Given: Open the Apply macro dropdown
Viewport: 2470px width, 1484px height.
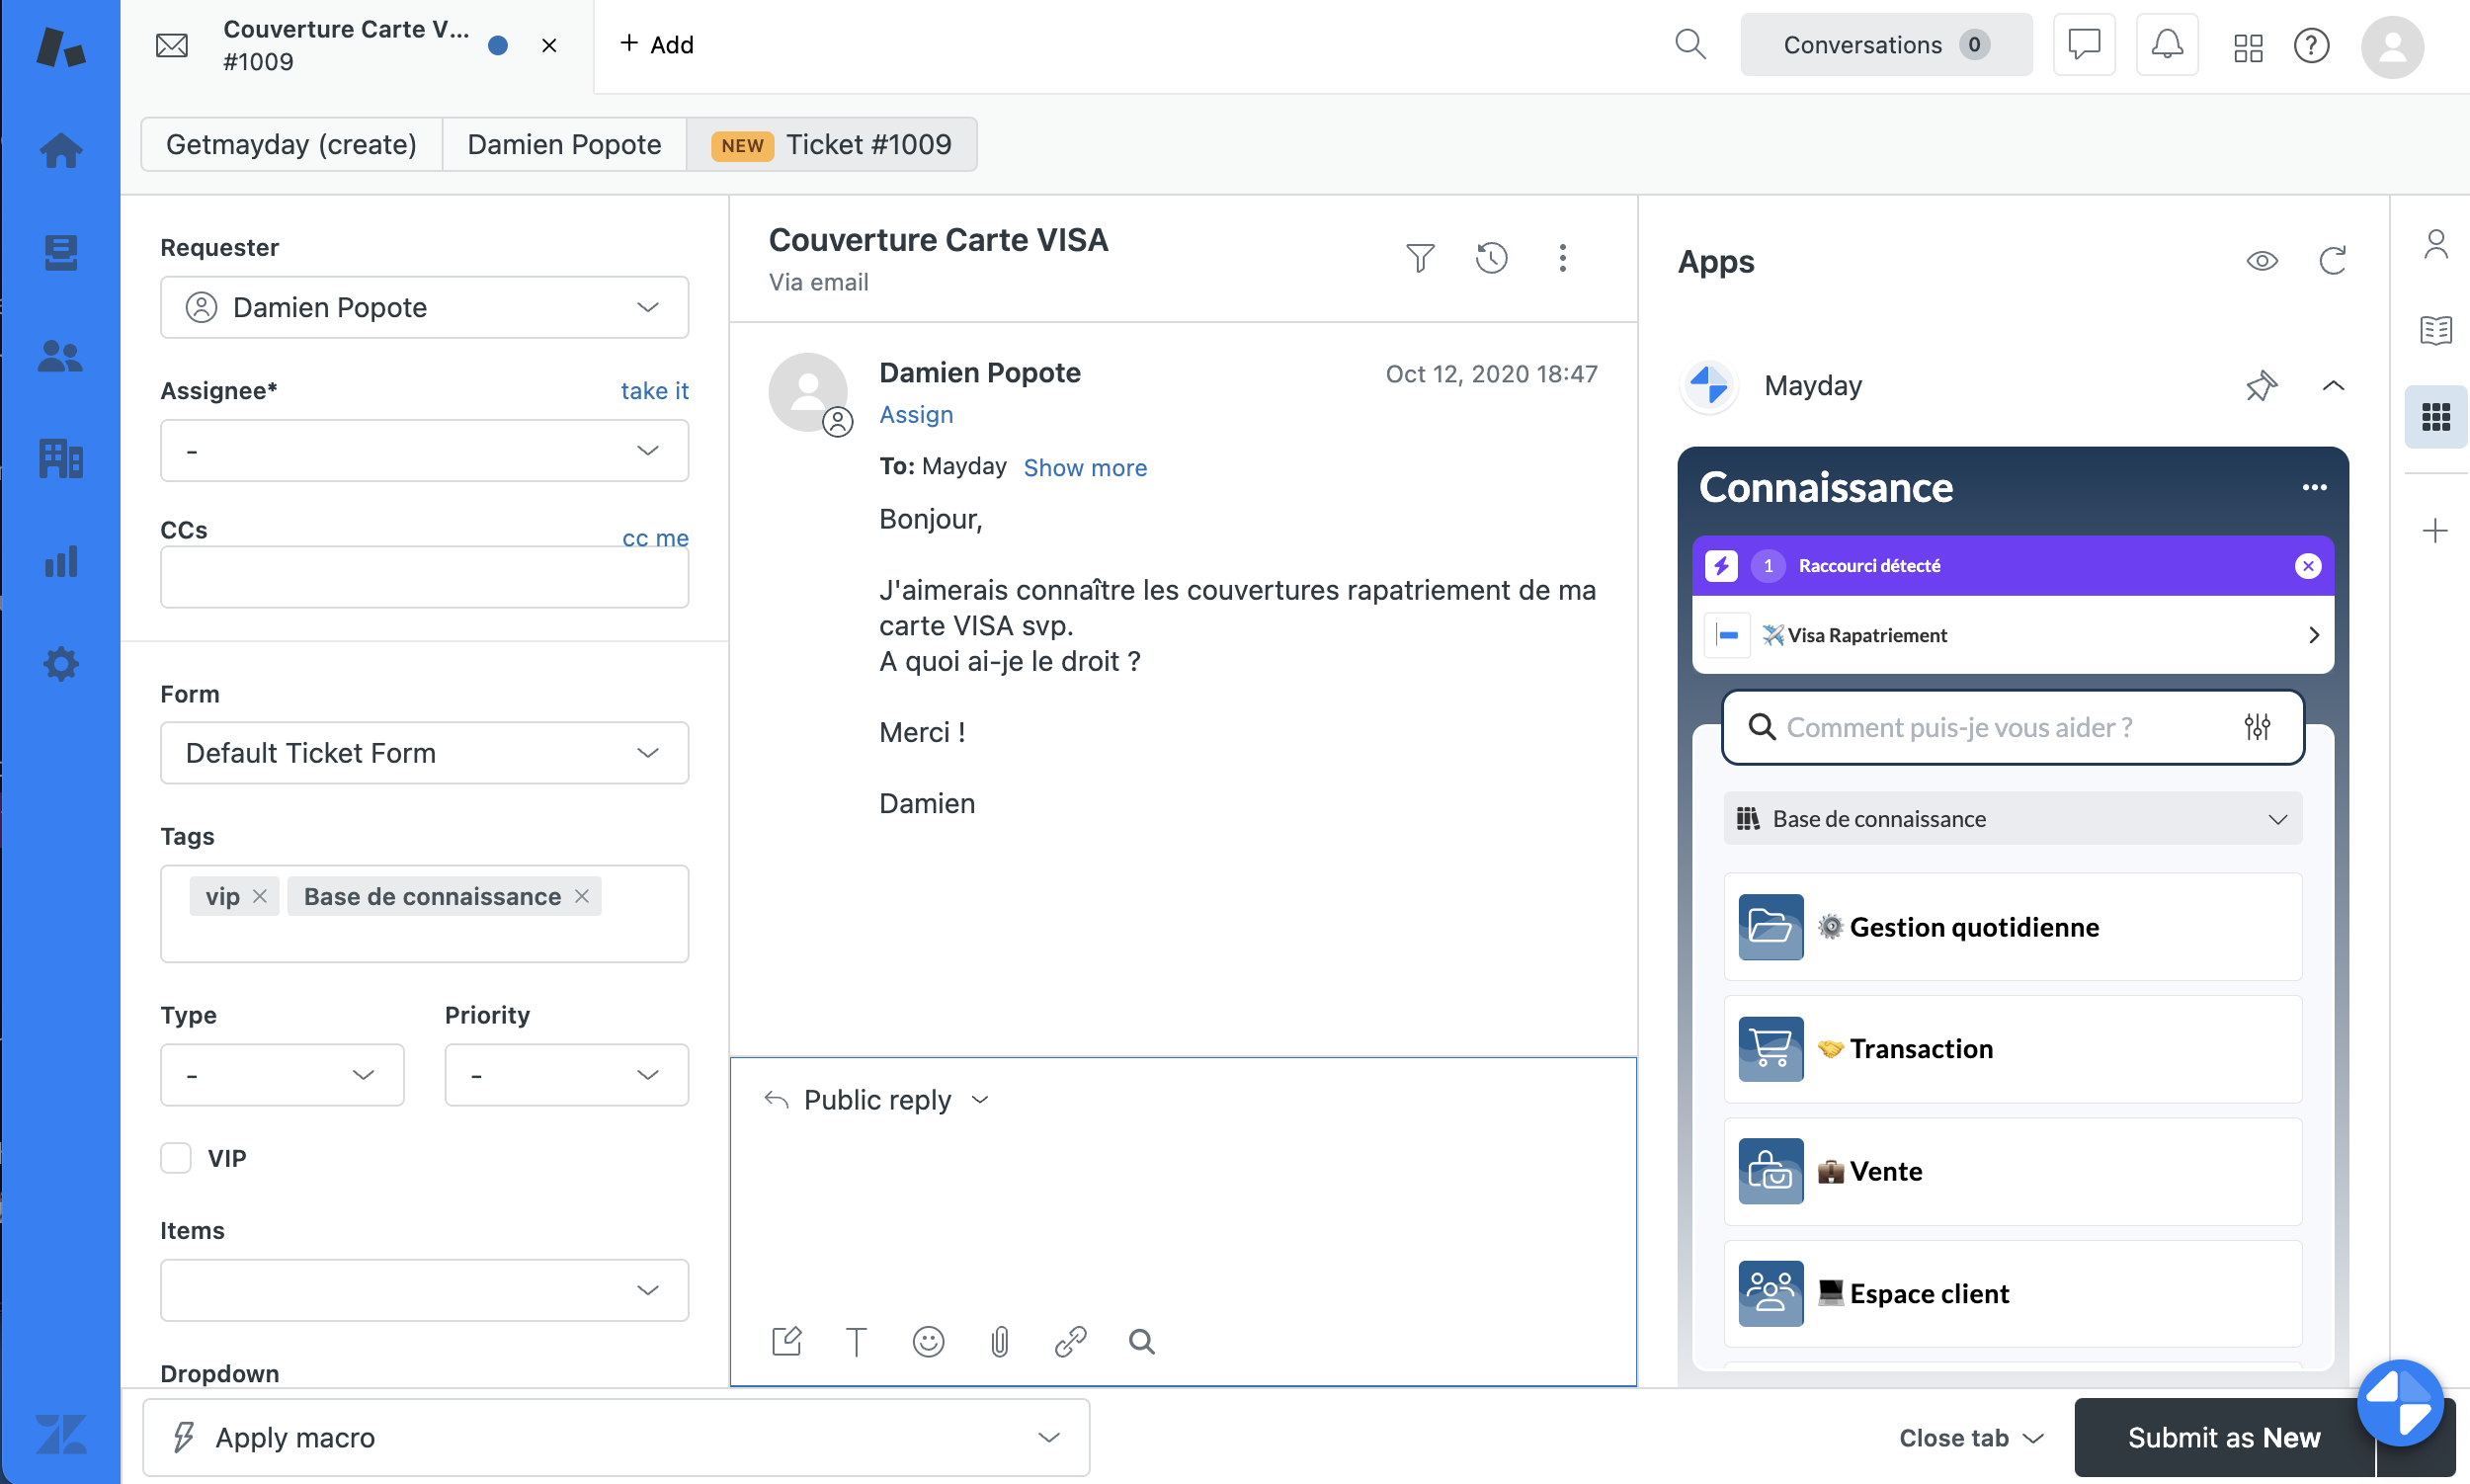Looking at the screenshot, I should click(615, 1437).
